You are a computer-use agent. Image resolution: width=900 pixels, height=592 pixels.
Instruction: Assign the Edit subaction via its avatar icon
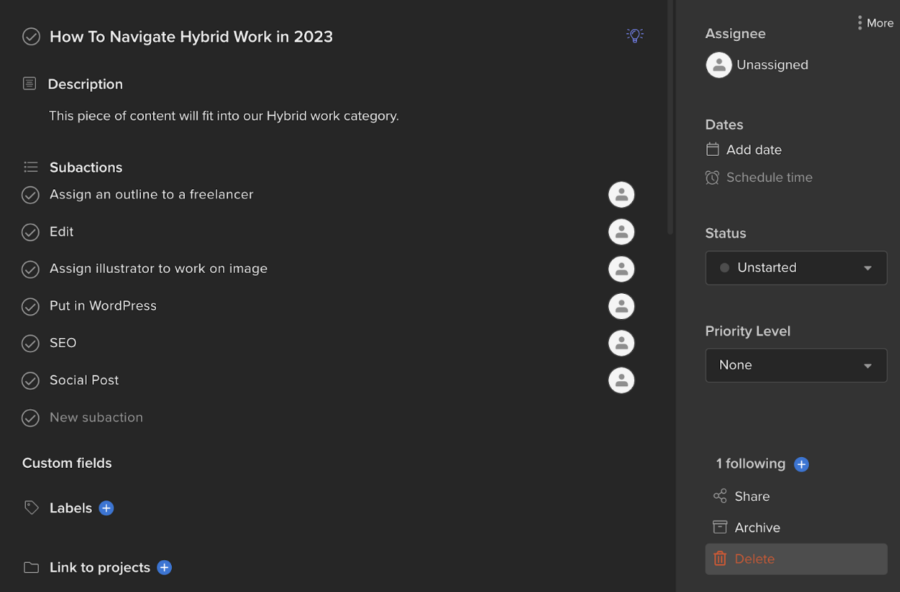pyautogui.click(x=621, y=231)
